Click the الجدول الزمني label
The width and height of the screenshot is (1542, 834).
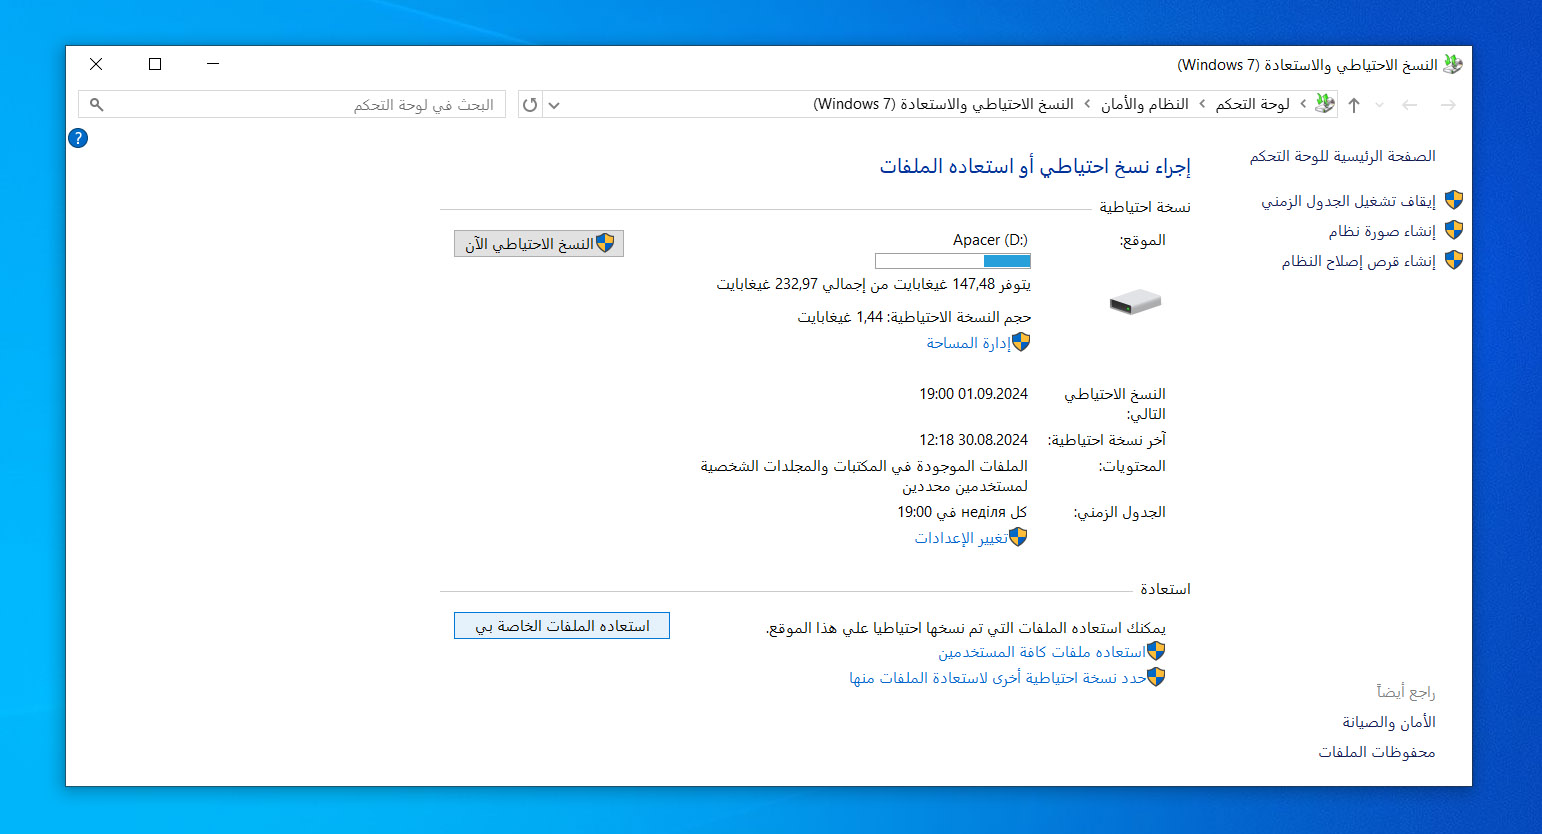point(1120,512)
